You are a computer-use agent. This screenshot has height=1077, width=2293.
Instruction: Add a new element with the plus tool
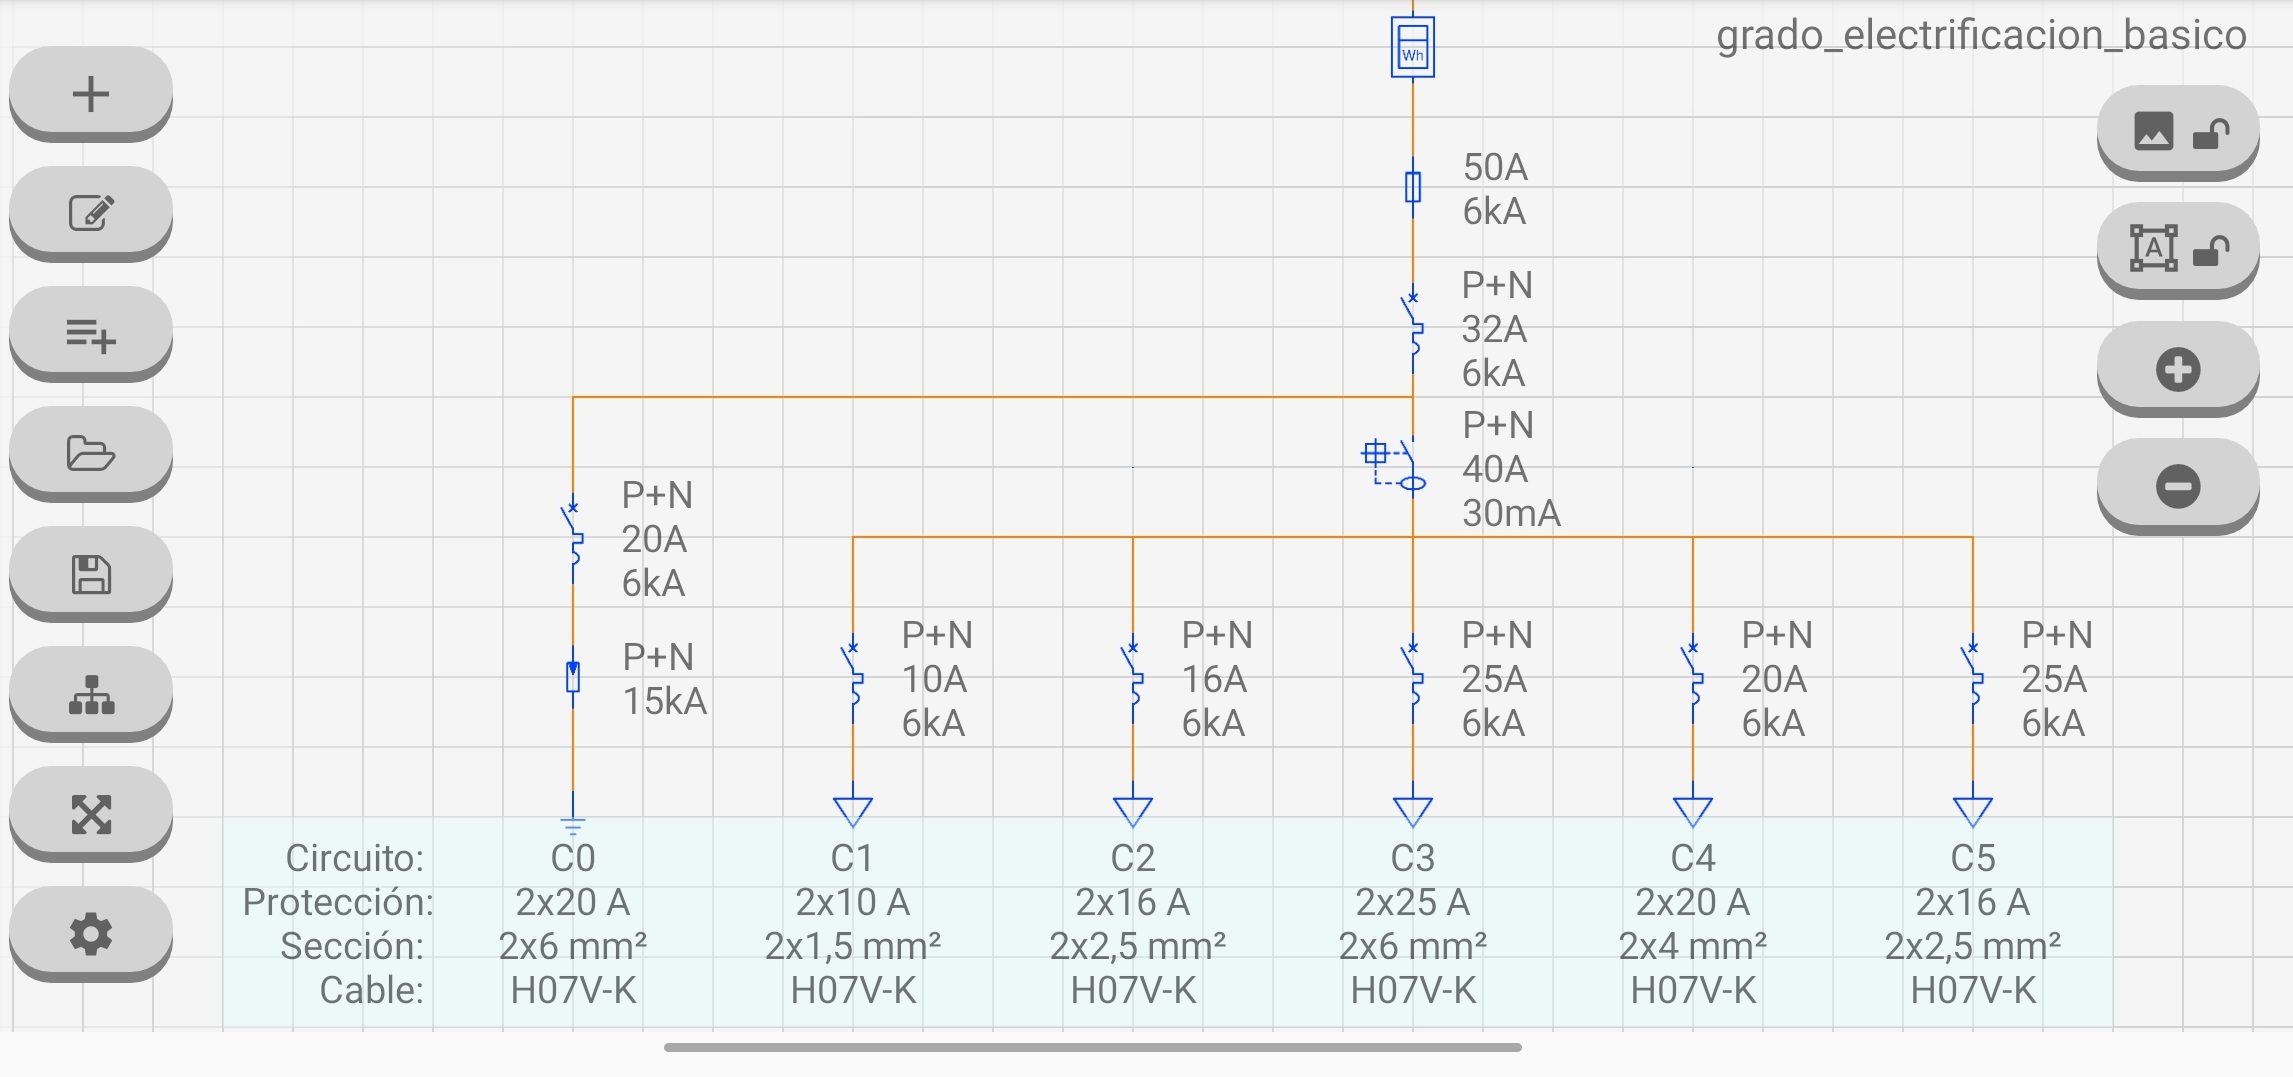click(89, 92)
